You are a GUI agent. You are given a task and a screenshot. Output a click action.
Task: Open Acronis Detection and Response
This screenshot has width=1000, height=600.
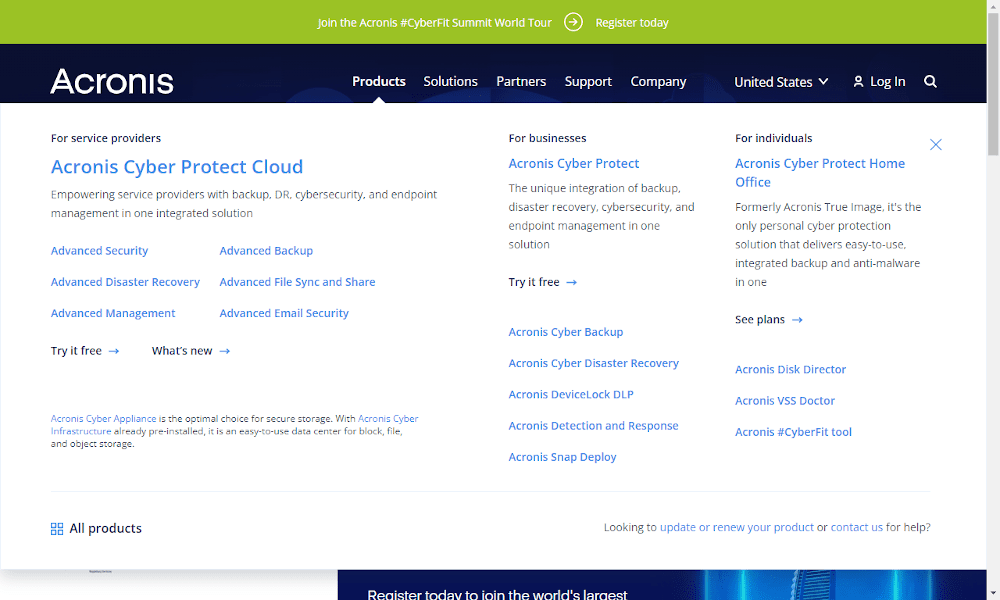pos(593,425)
